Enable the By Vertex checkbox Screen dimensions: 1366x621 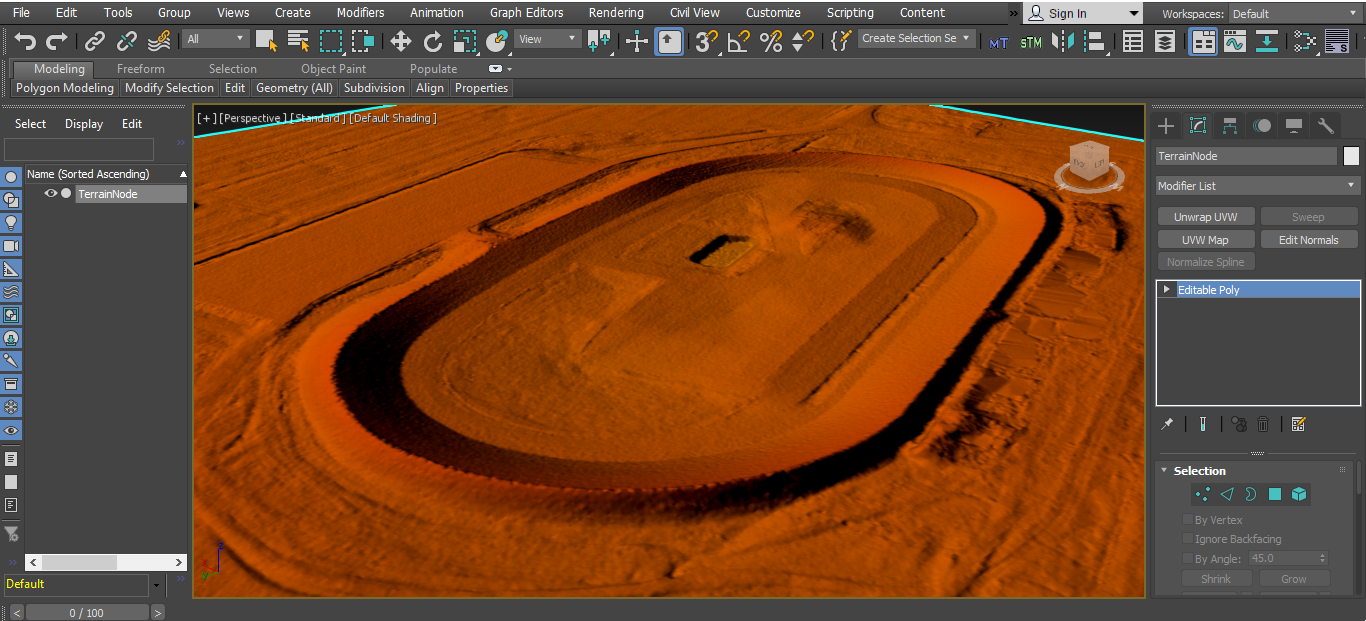pyautogui.click(x=1188, y=520)
